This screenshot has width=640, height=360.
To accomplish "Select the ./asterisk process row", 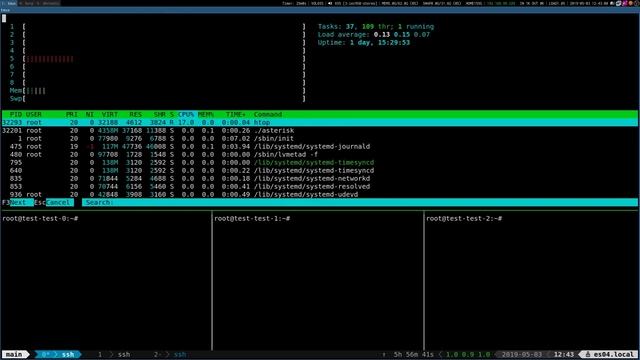I will click(320, 131).
